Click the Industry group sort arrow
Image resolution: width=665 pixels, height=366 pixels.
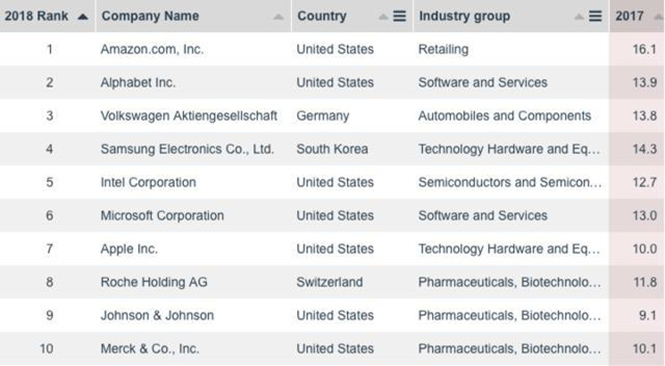pyautogui.click(x=579, y=17)
